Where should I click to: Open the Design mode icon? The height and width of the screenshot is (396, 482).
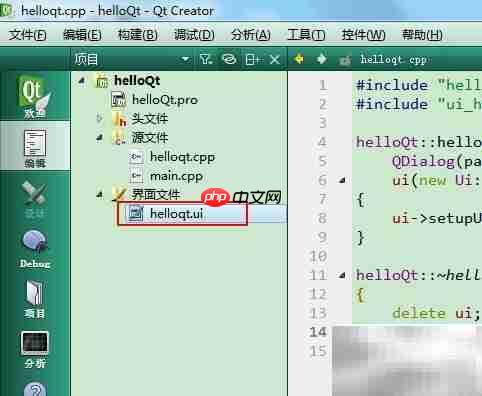coord(35,198)
